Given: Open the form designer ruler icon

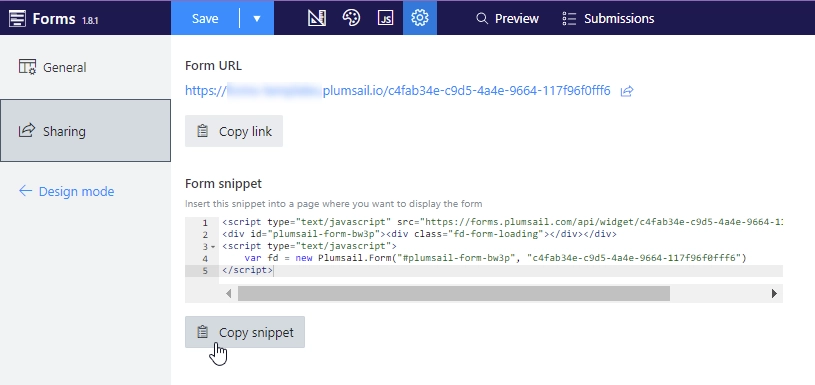Looking at the screenshot, I should pyautogui.click(x=317, y=18).
